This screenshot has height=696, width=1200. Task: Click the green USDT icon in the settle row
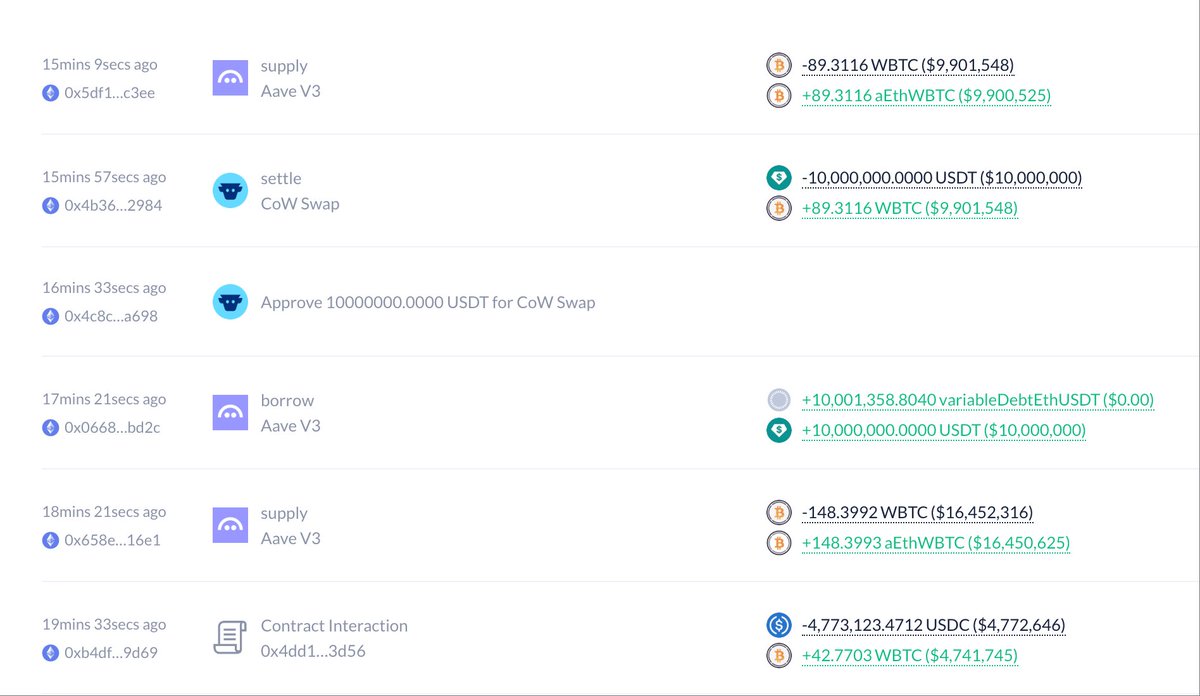[778, 178]
